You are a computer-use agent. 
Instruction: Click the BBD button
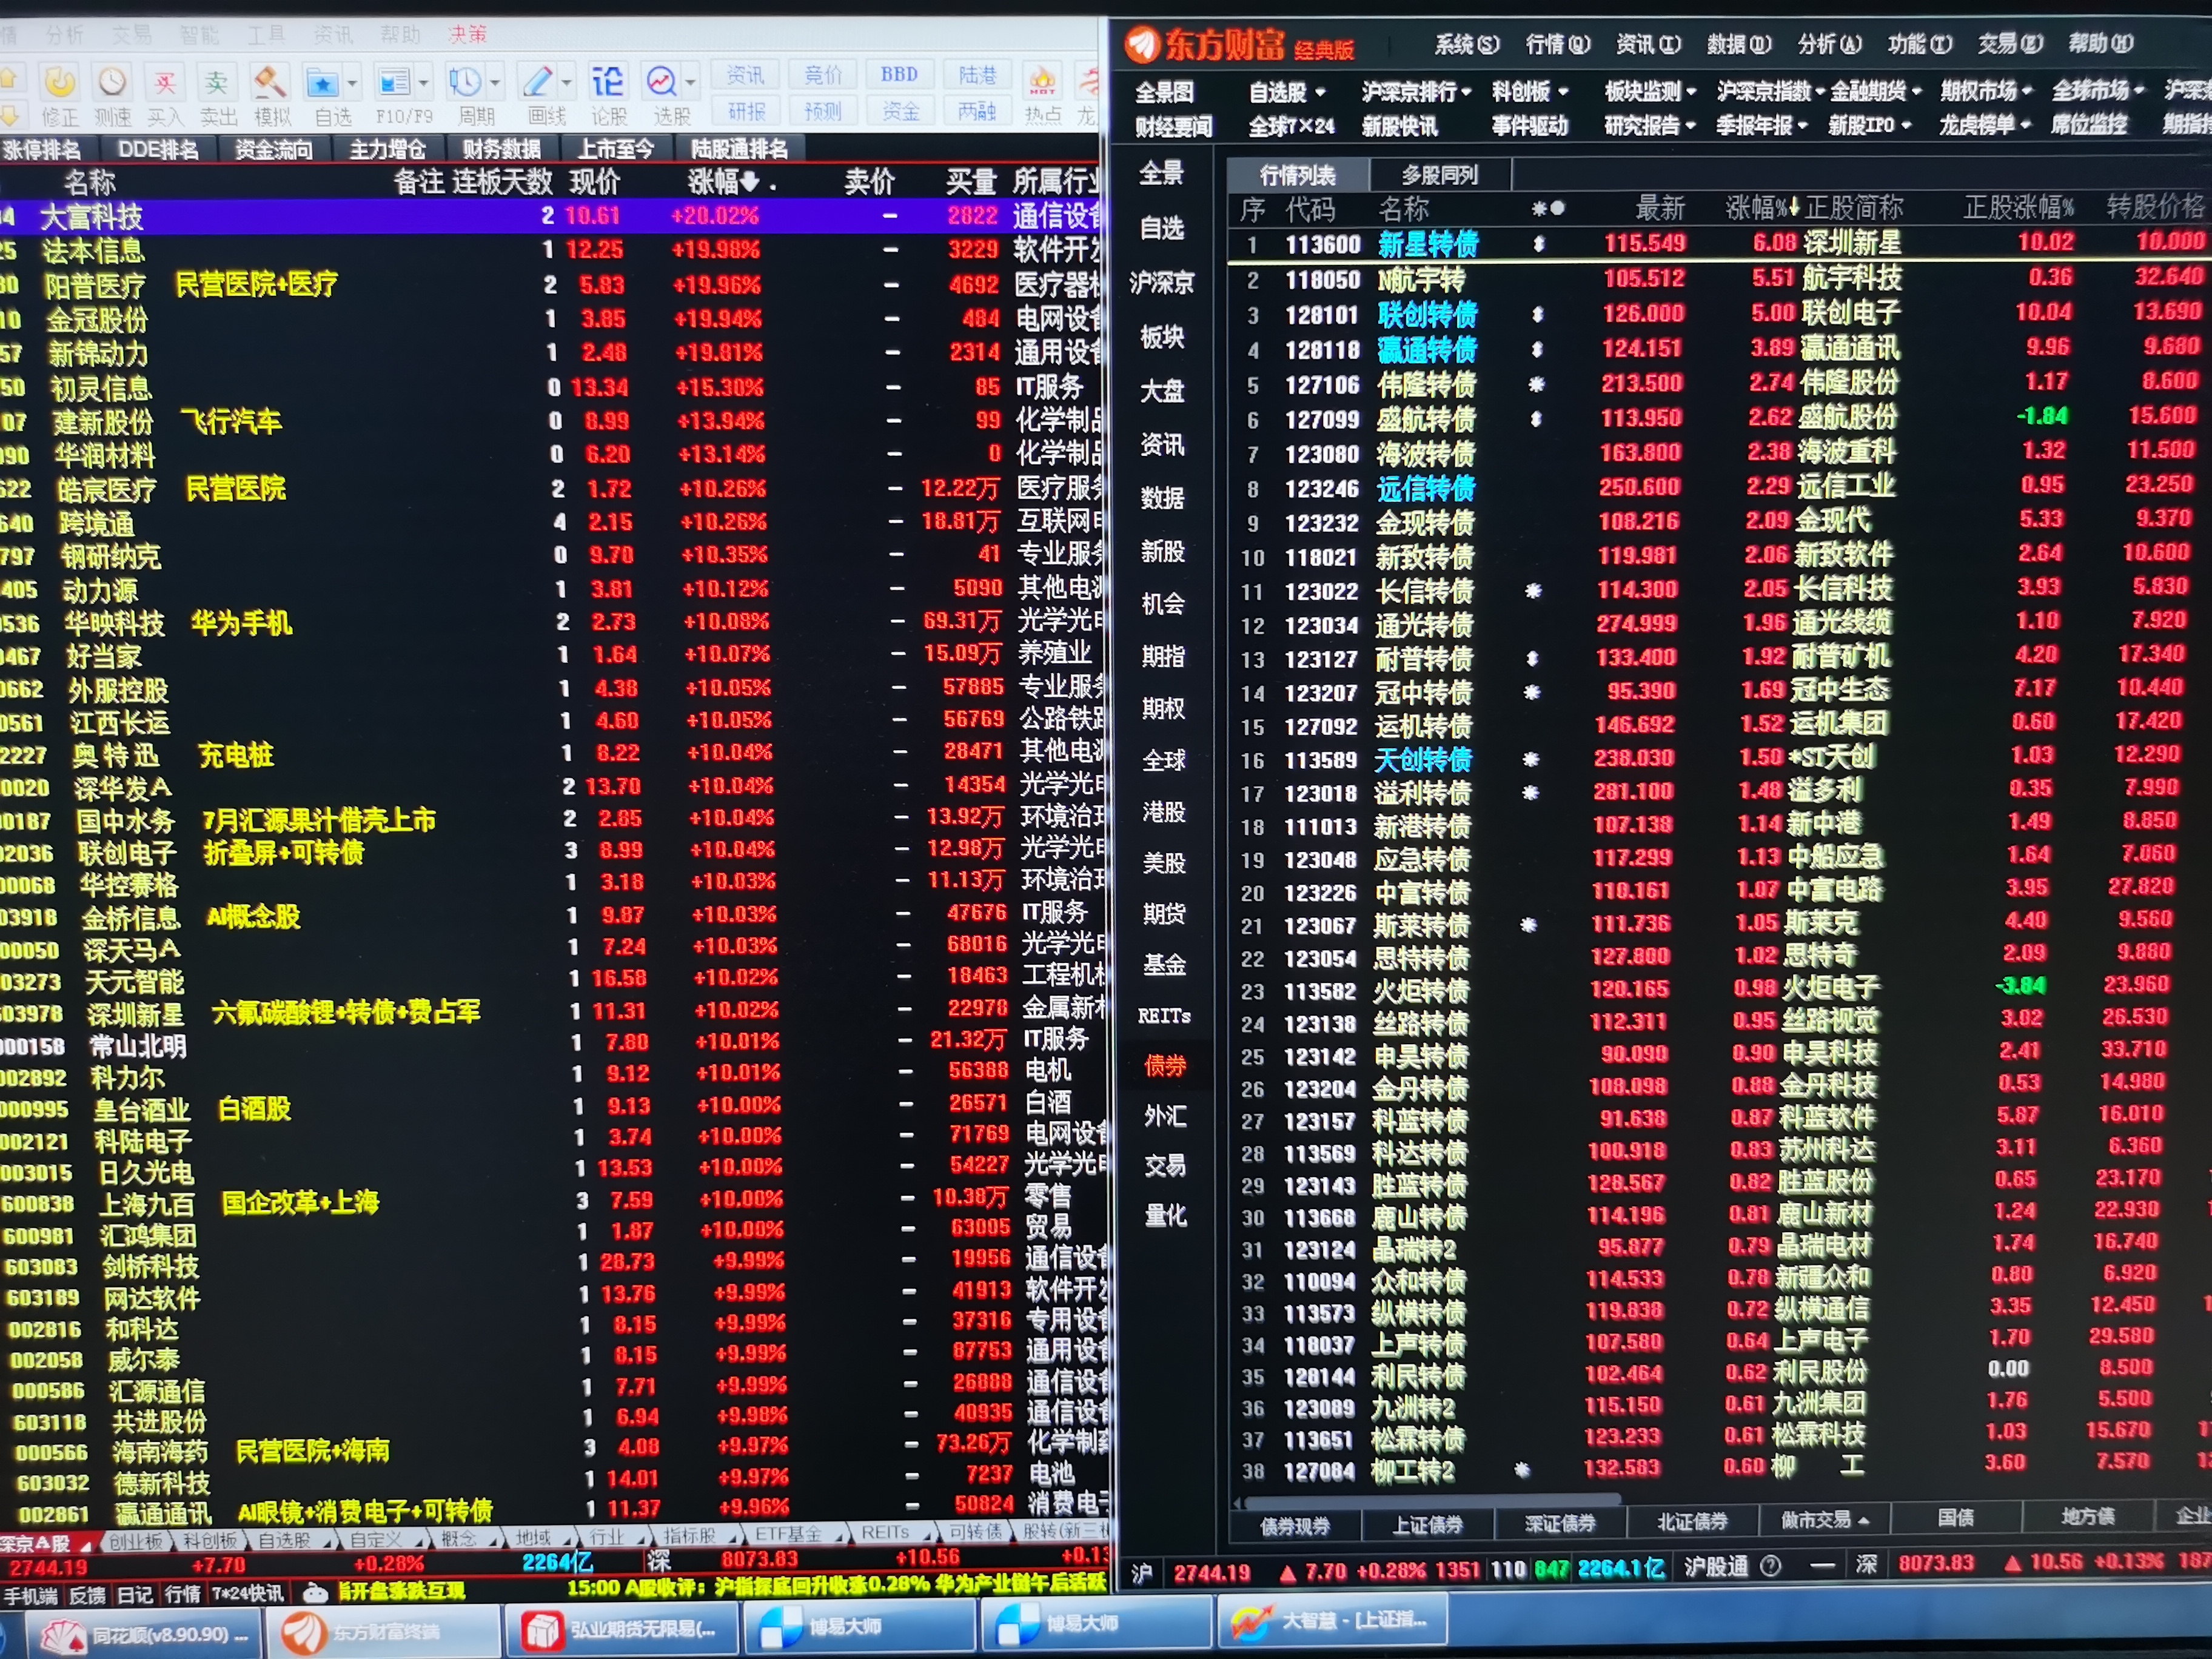[x=899, y=74]
